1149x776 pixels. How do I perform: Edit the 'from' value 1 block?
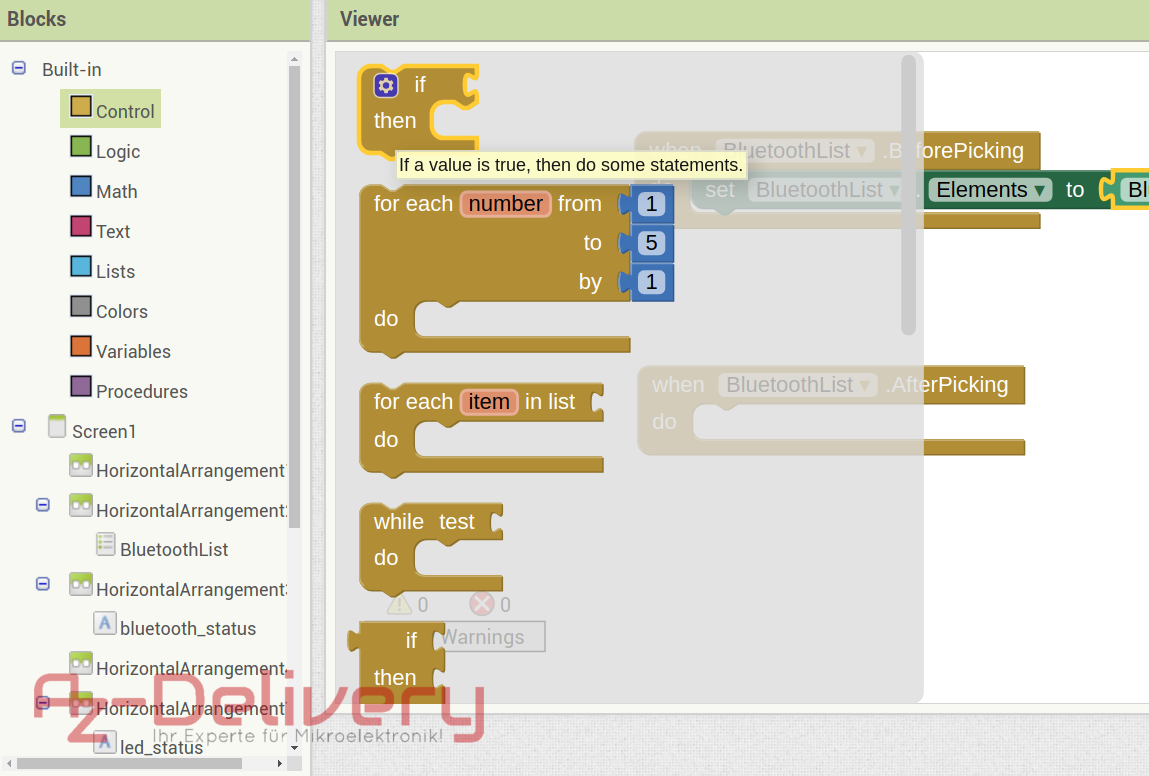coord(651,204)
